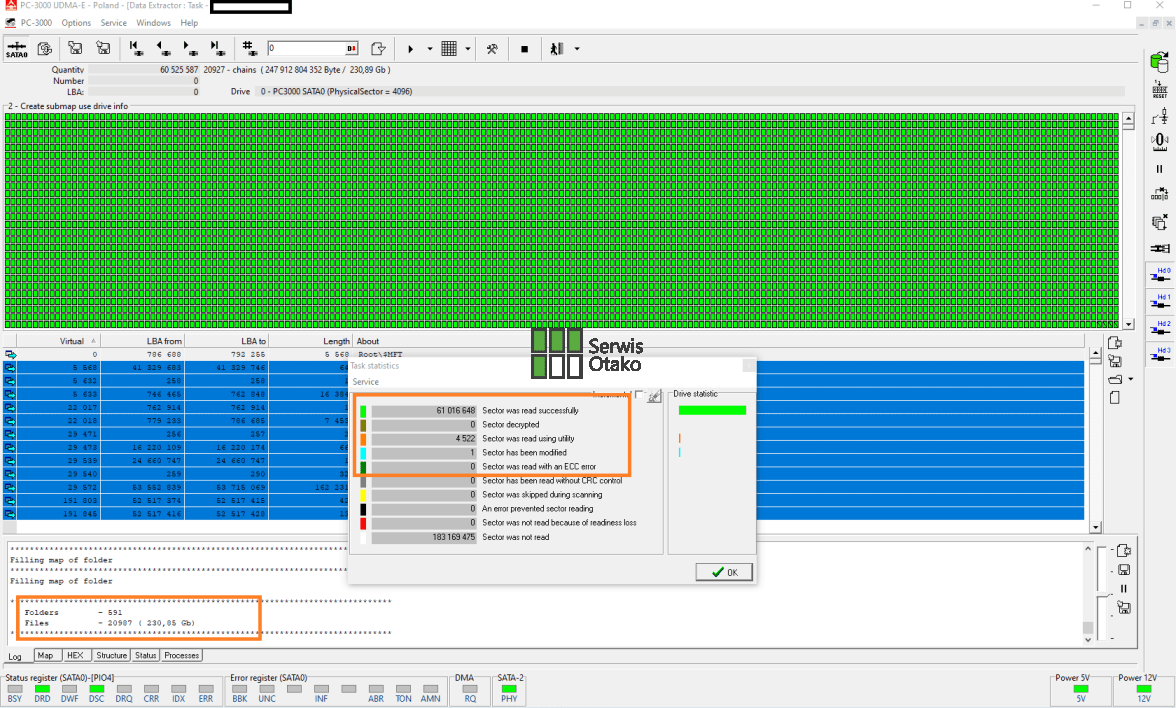Toggle the Incremental checkbox in Task statistics
This screenshot has height=708, width=1176.
pyautogui.click(x=639, y=395)
